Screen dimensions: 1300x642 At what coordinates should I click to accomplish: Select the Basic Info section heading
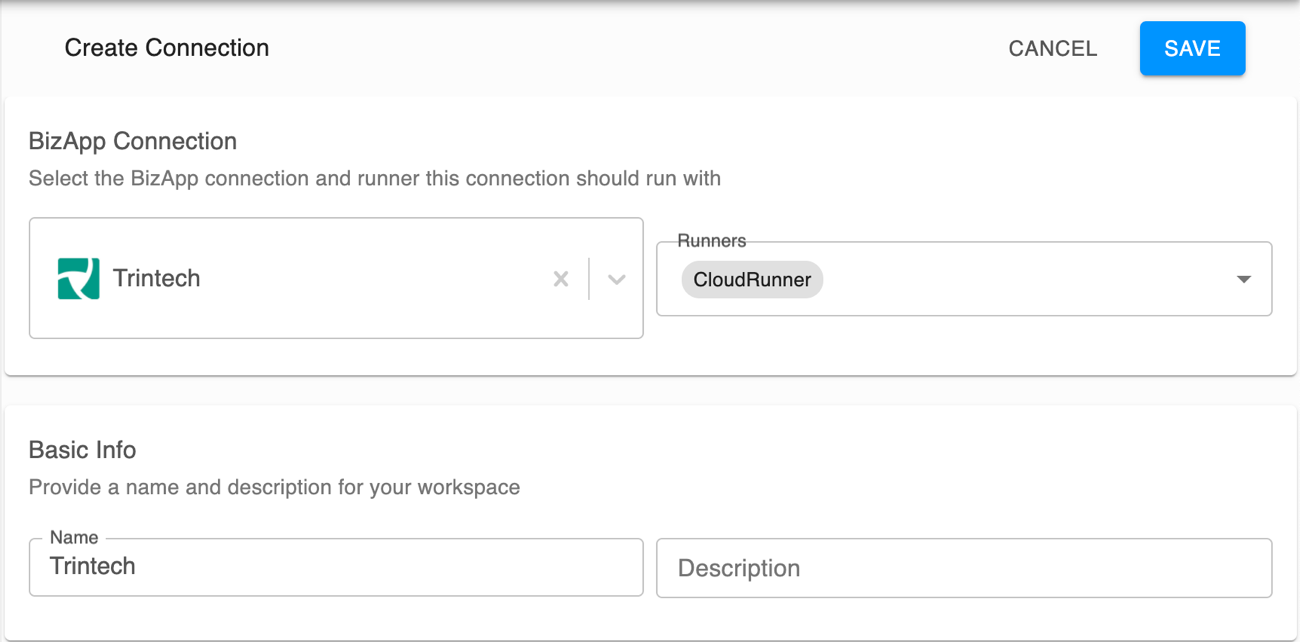82,450
